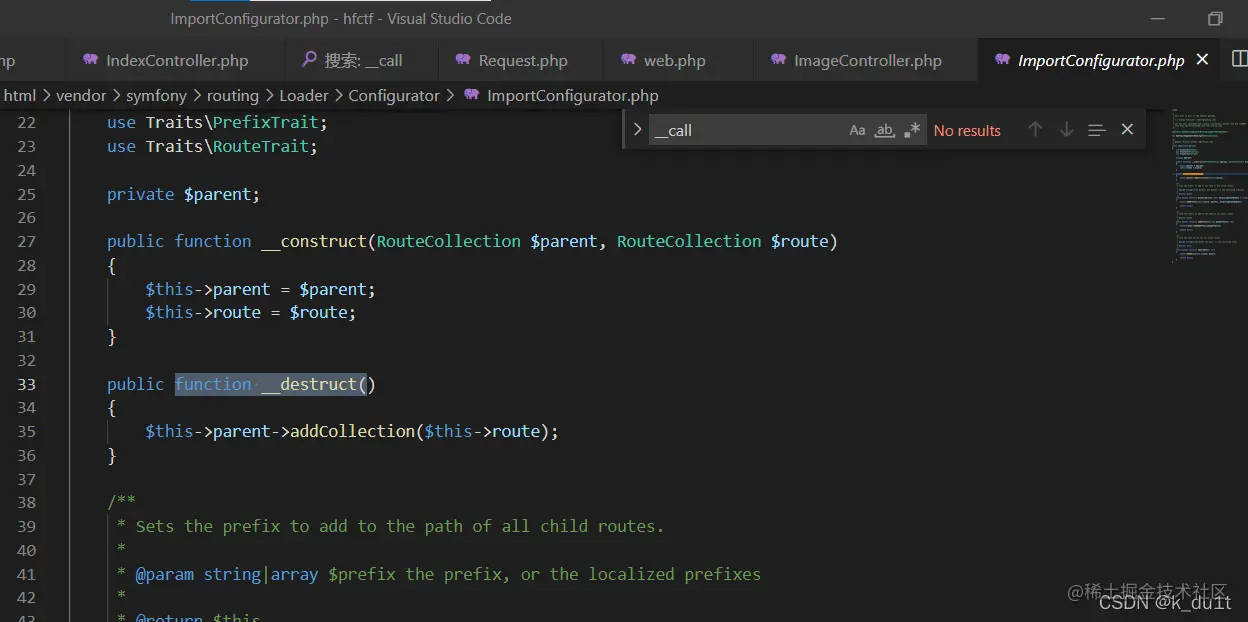Click PHP icon on IndexController.php tab

90,60
